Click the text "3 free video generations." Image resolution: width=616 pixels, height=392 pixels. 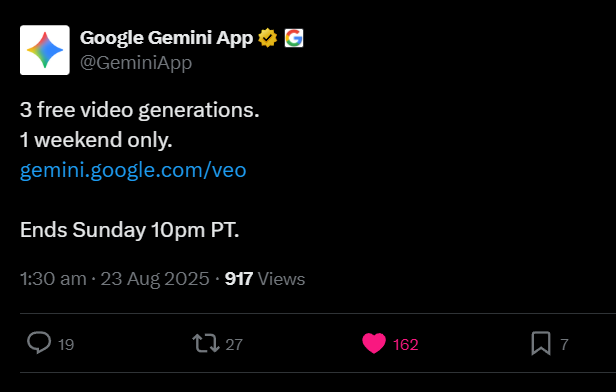point(140,110)
